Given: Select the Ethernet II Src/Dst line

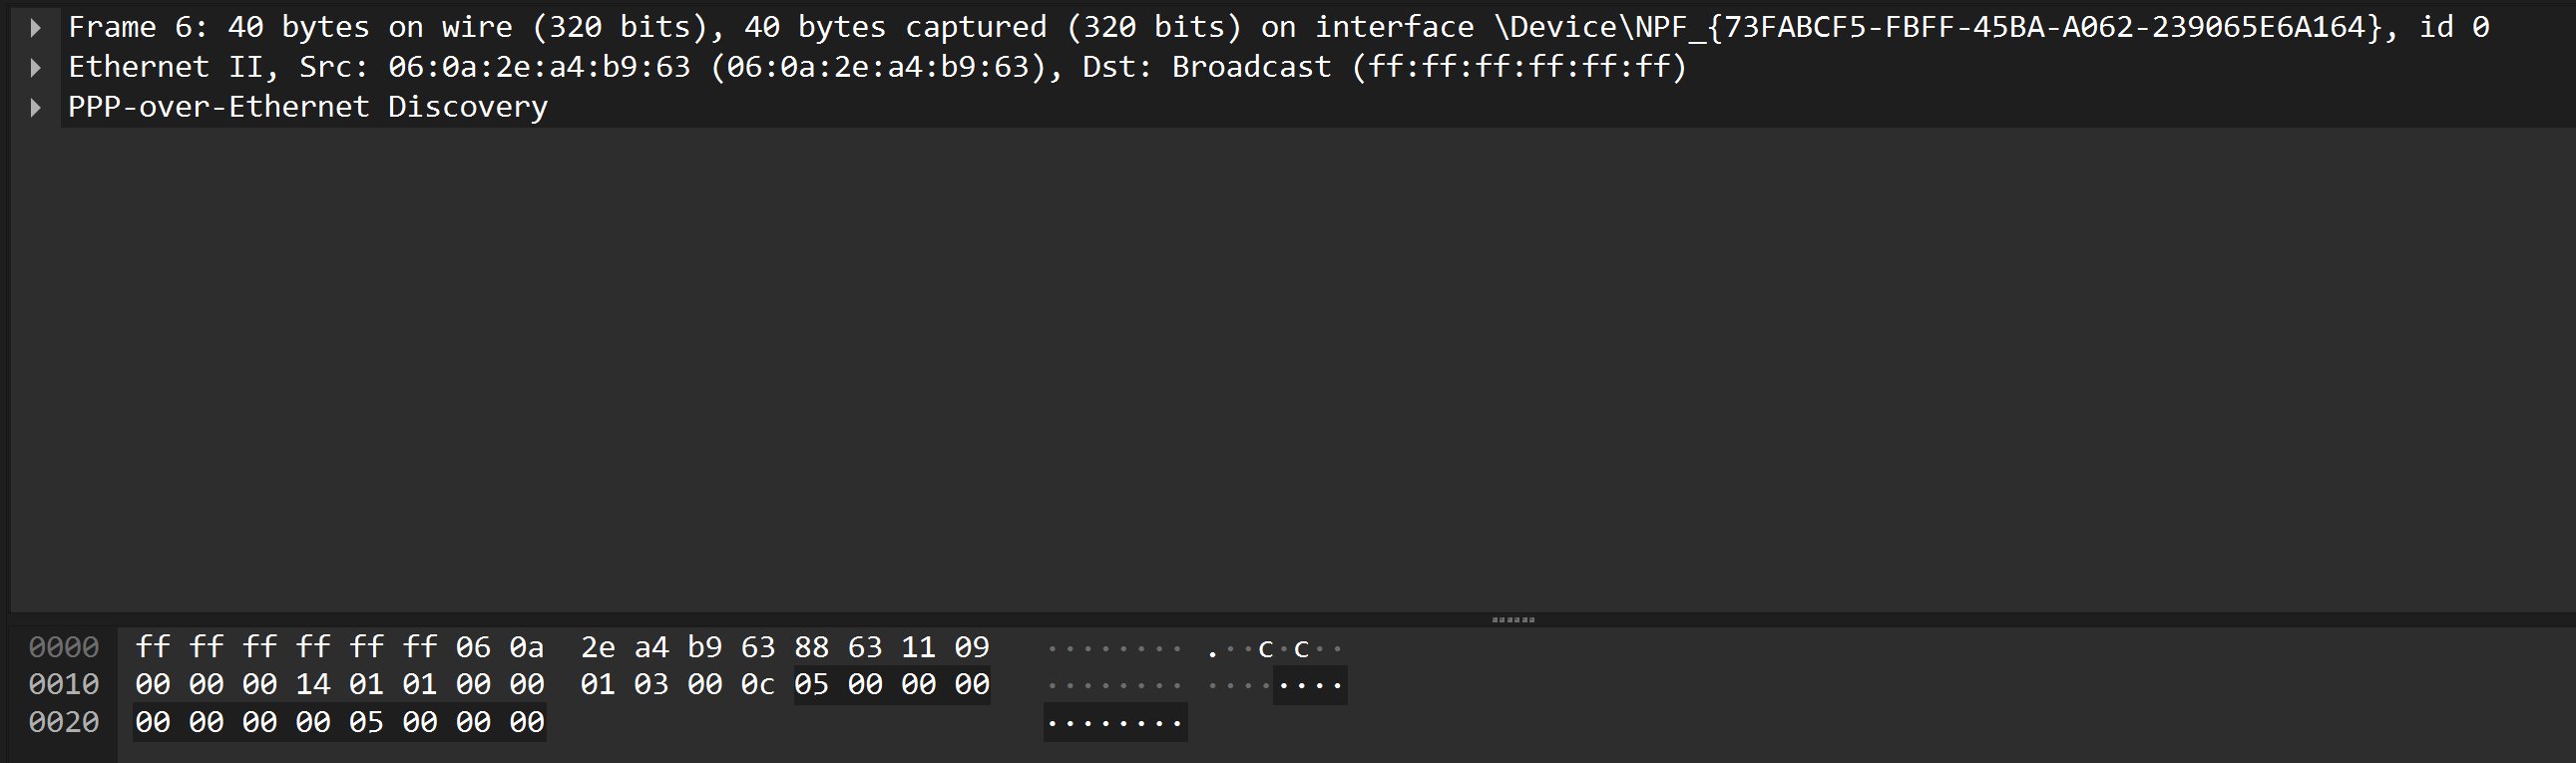Looking at the screenshot, I should 877,67.
